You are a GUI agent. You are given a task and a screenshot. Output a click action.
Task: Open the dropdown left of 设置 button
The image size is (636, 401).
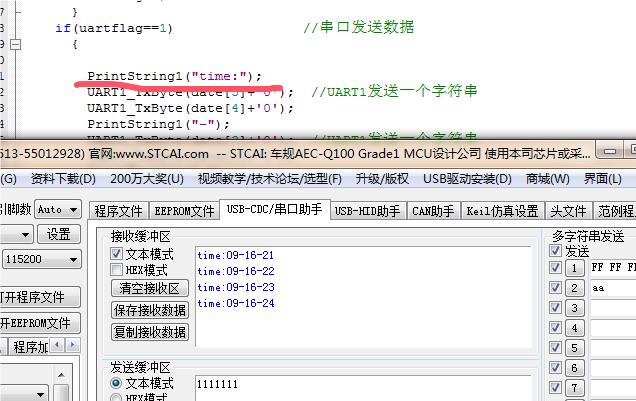point(16,234)
